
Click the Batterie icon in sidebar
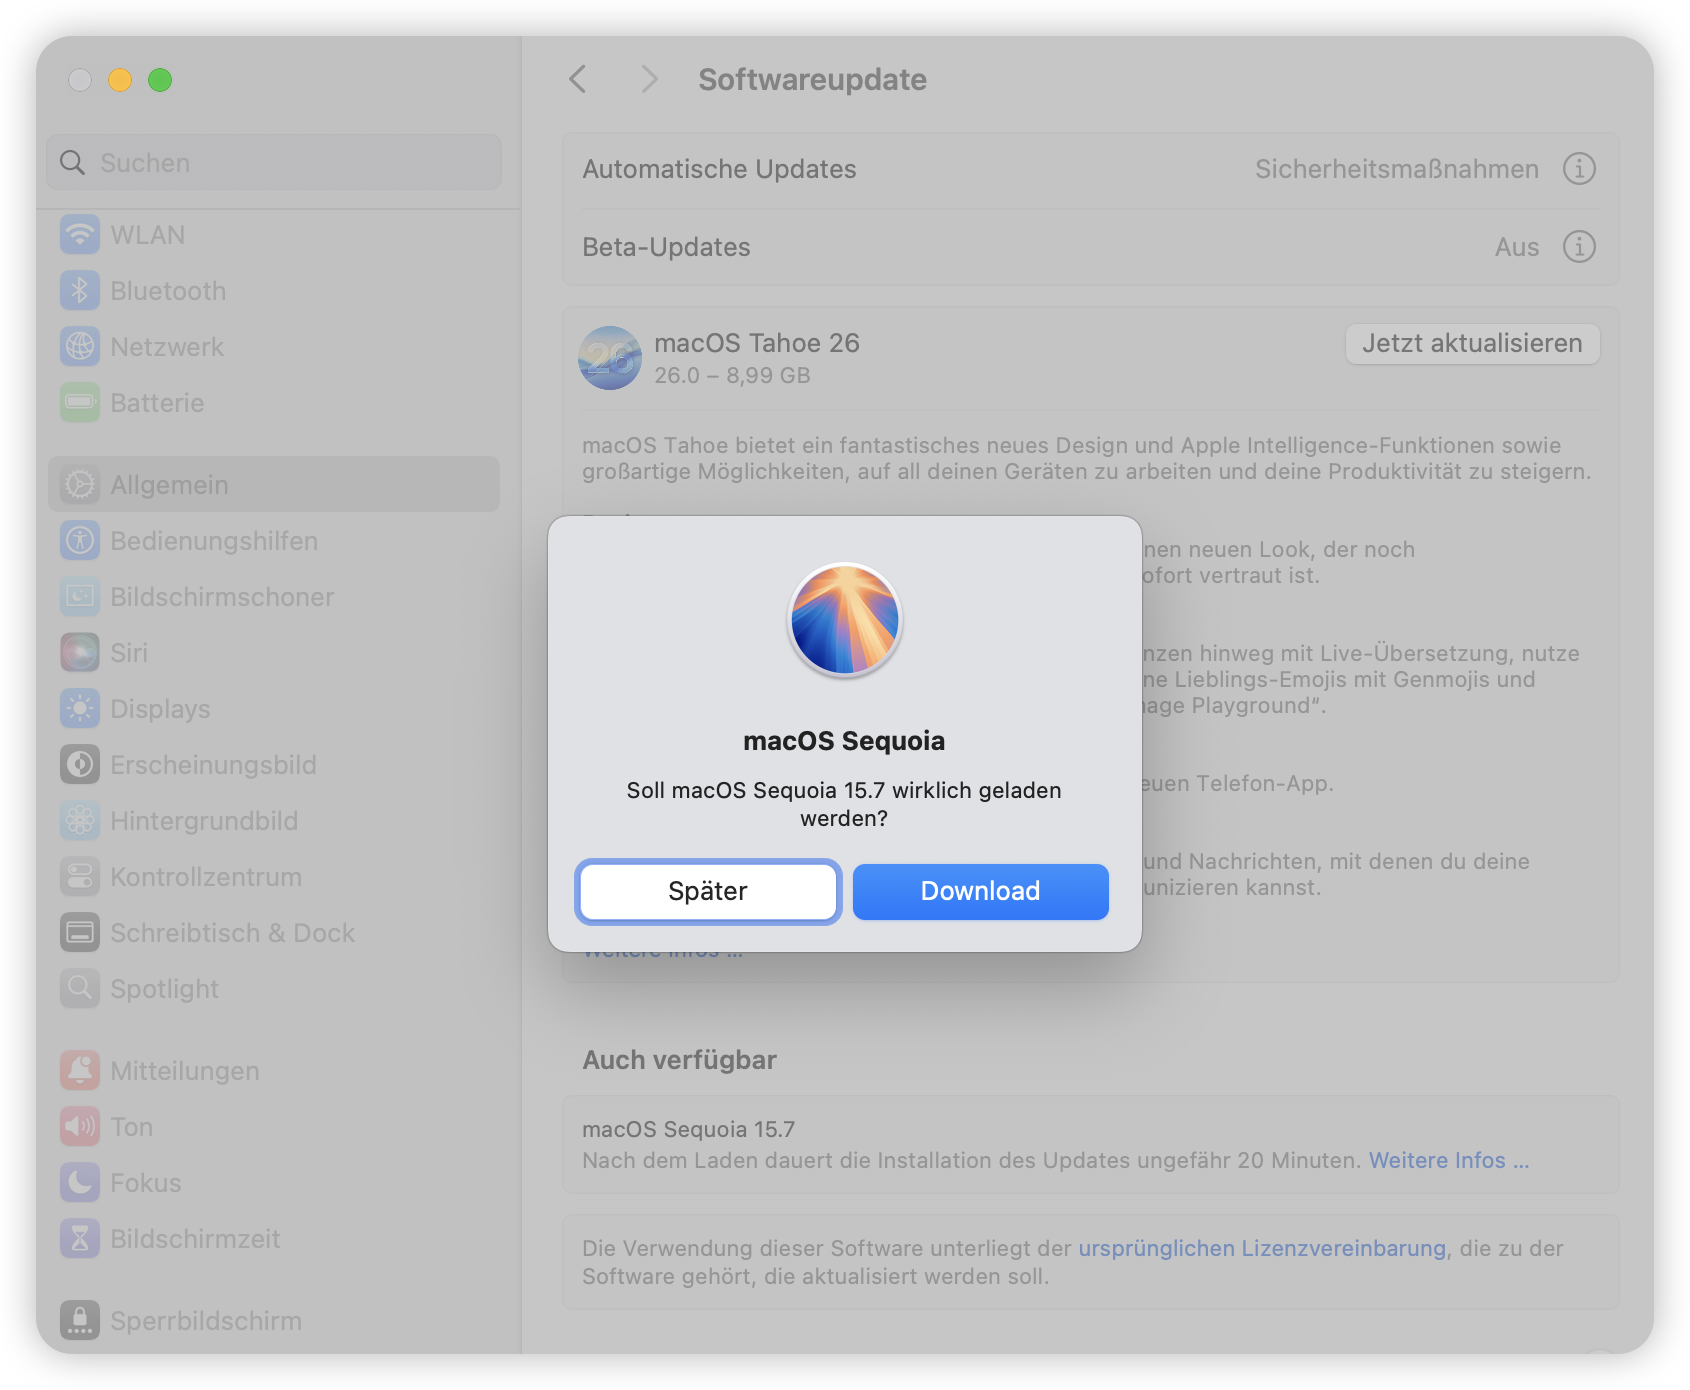80,403
